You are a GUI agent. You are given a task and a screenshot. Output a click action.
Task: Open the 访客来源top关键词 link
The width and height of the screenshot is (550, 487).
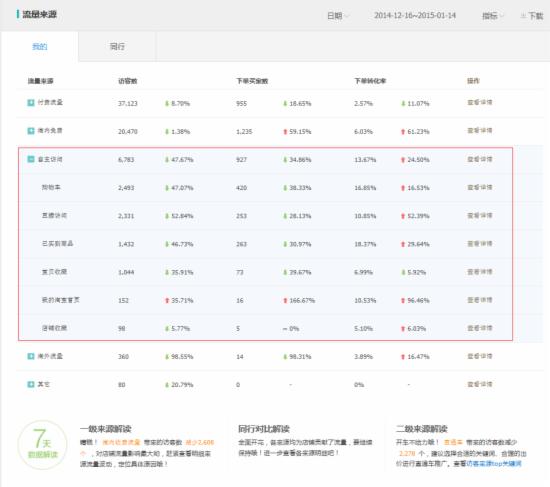(494, 463)
